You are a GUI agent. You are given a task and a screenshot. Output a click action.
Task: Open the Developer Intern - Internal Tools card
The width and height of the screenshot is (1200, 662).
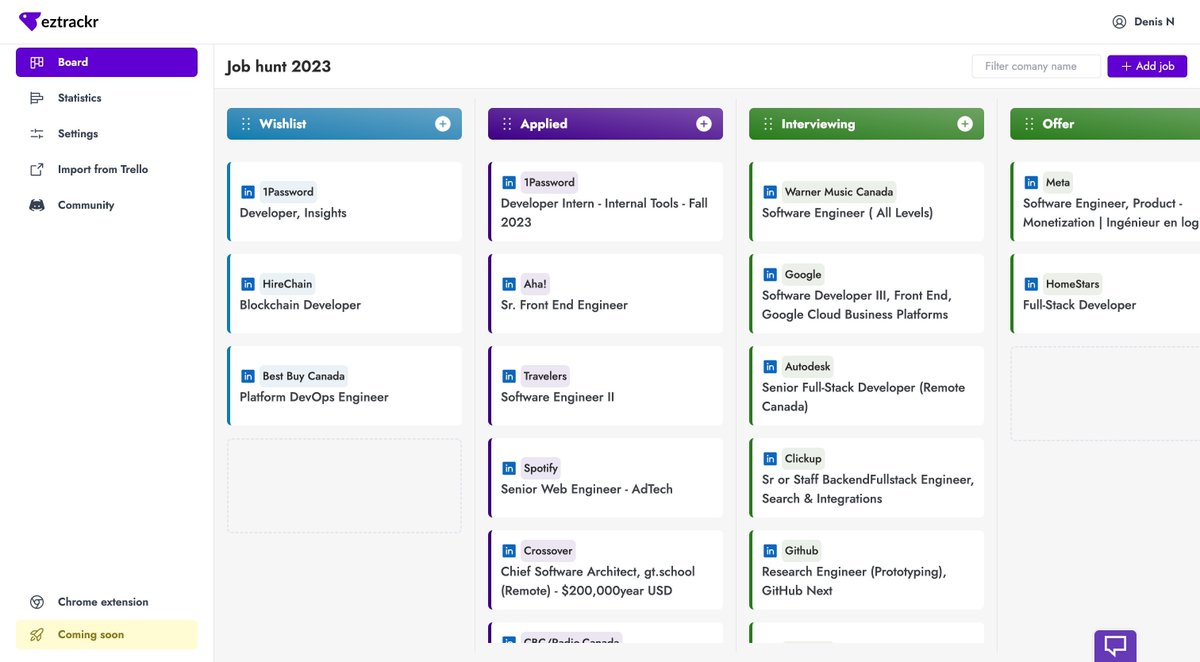[x=605, y=202]
